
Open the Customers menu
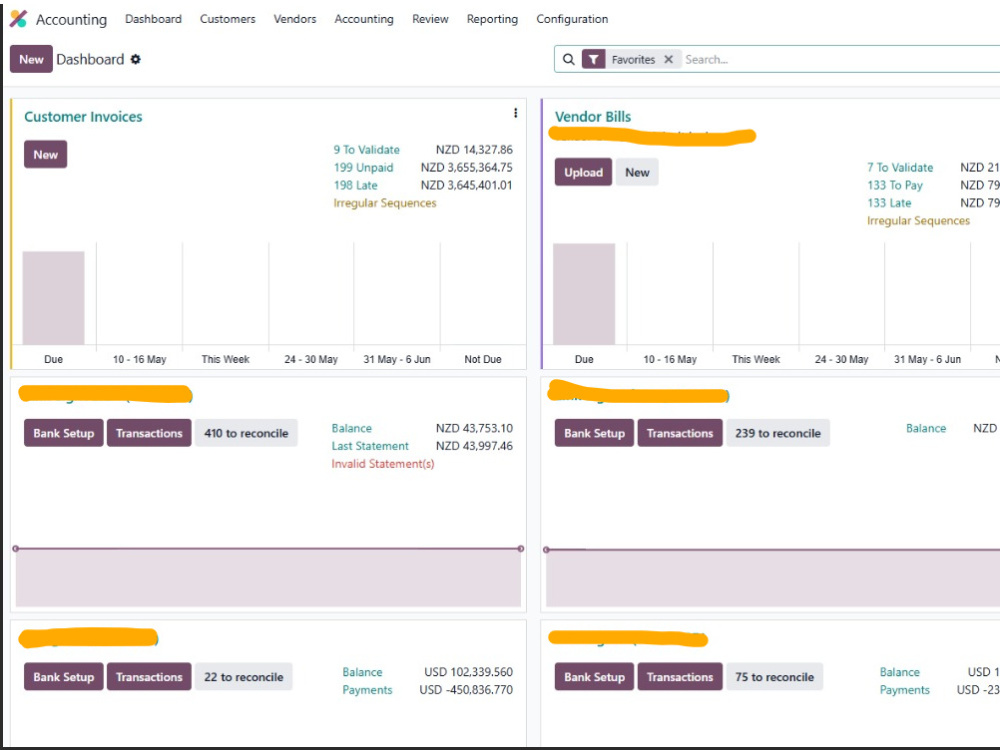(228, 19)
